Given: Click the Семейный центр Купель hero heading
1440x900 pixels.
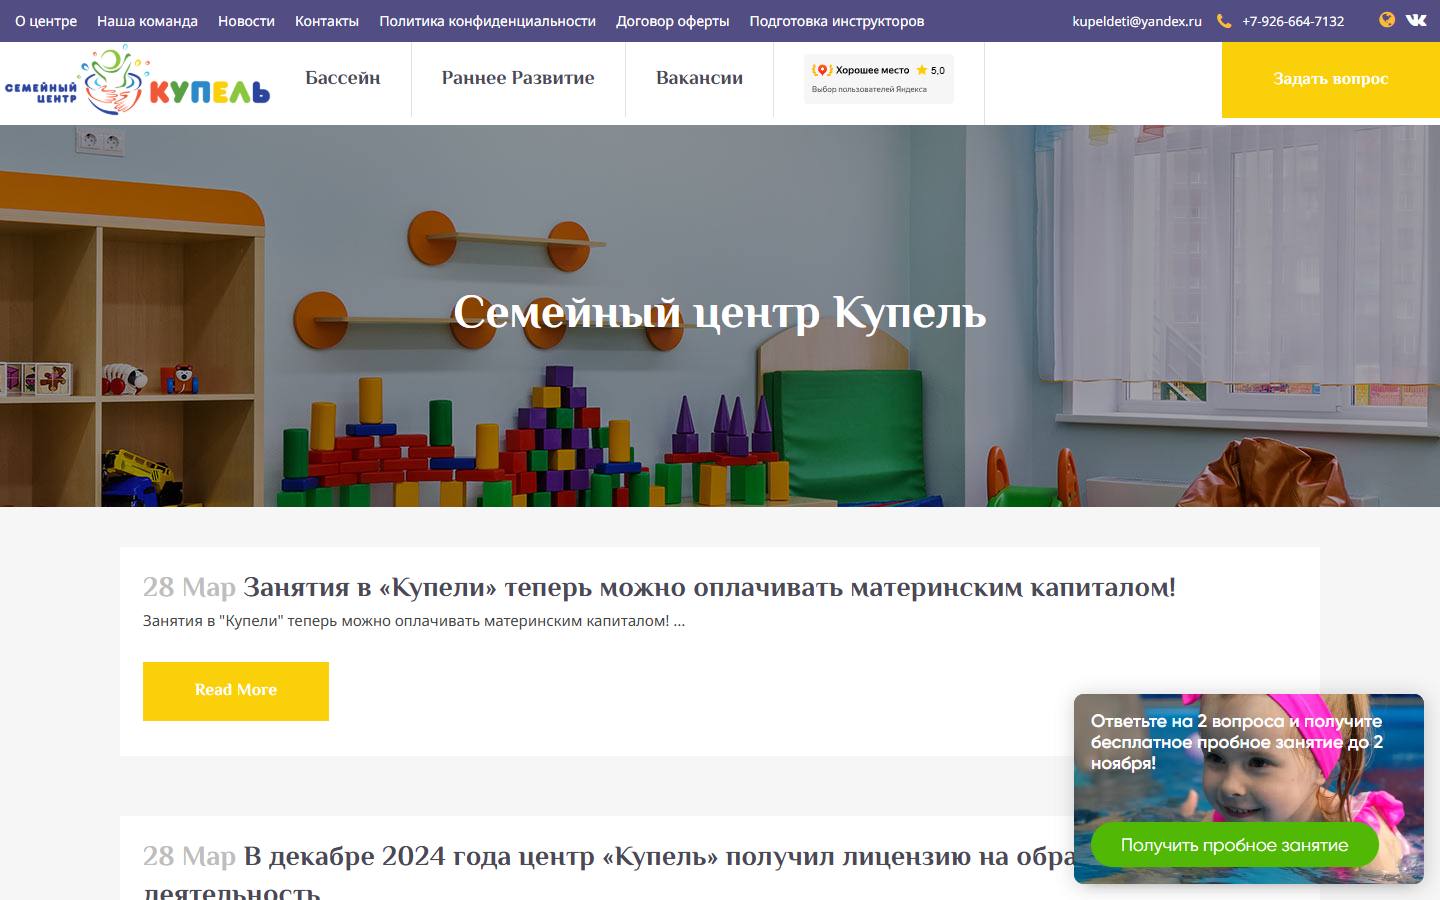Looking at the screenshot, I should (x=720, y=313).
